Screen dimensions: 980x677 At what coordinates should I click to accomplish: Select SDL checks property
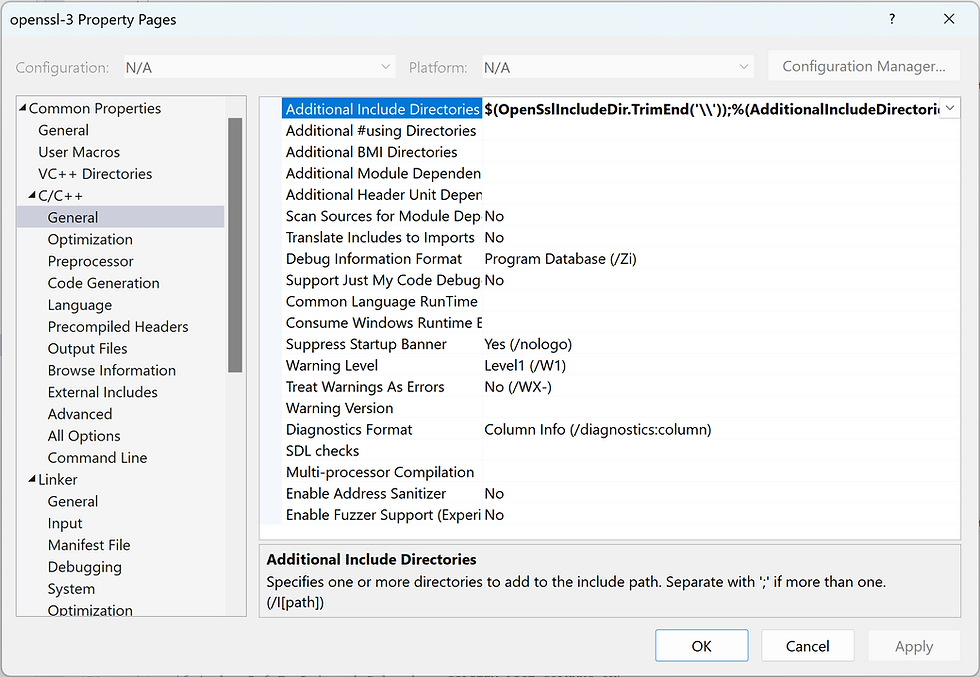(322, 451)
